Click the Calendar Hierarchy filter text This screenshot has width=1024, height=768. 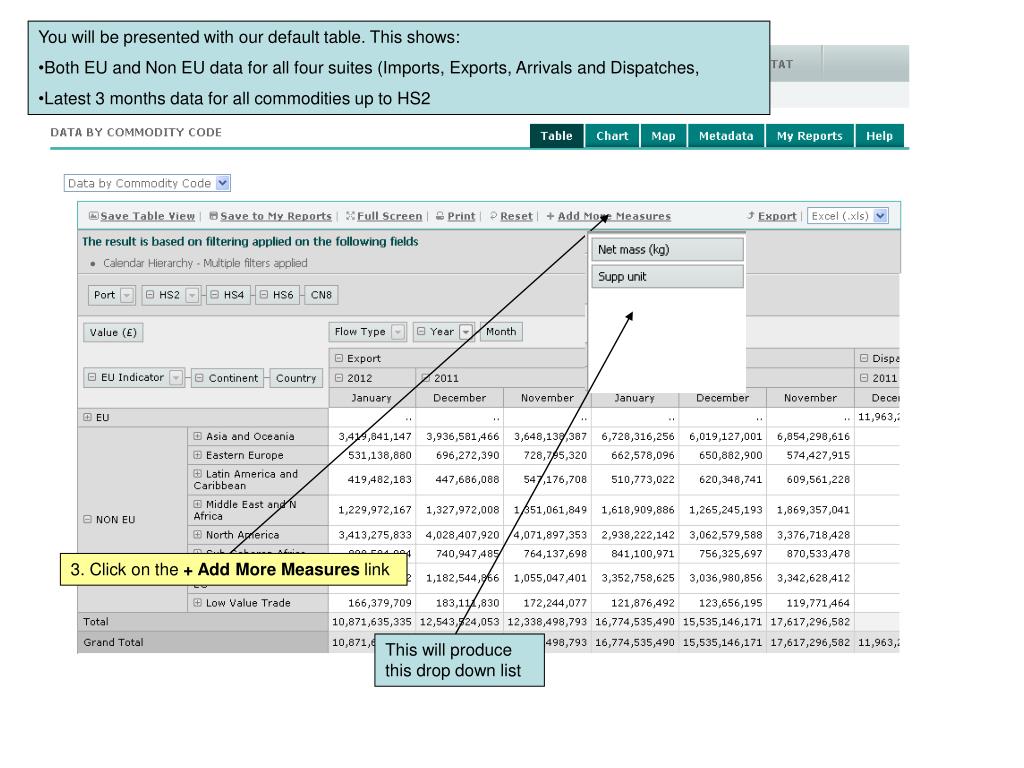[205, 263]
